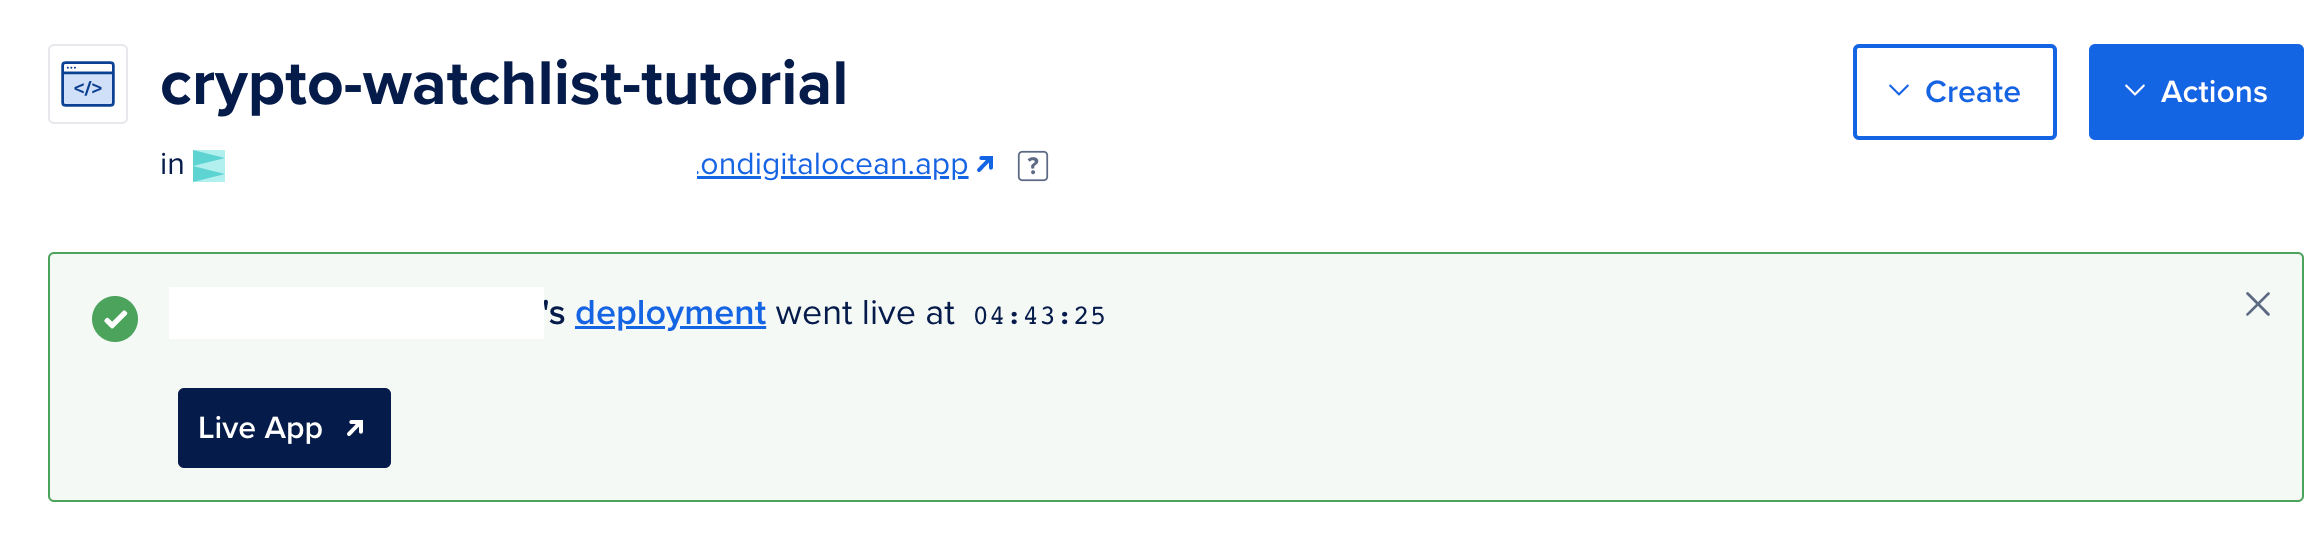
Task: Click the green success checkmark icon
Action: [x=115, y=319]
